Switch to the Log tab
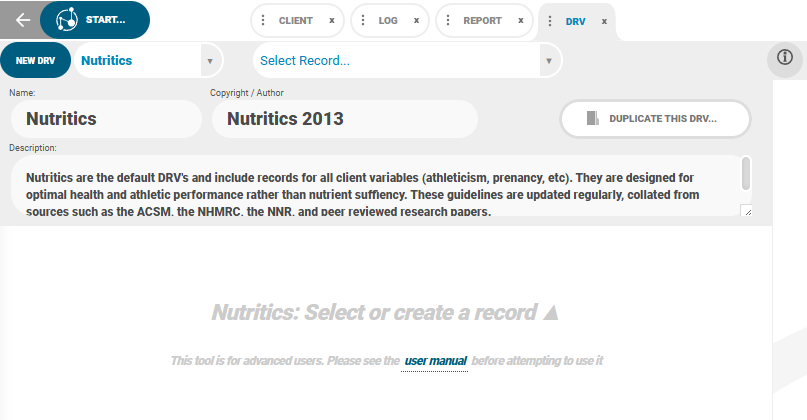This screenshot has width=807, height=420. tap(388, 20)
